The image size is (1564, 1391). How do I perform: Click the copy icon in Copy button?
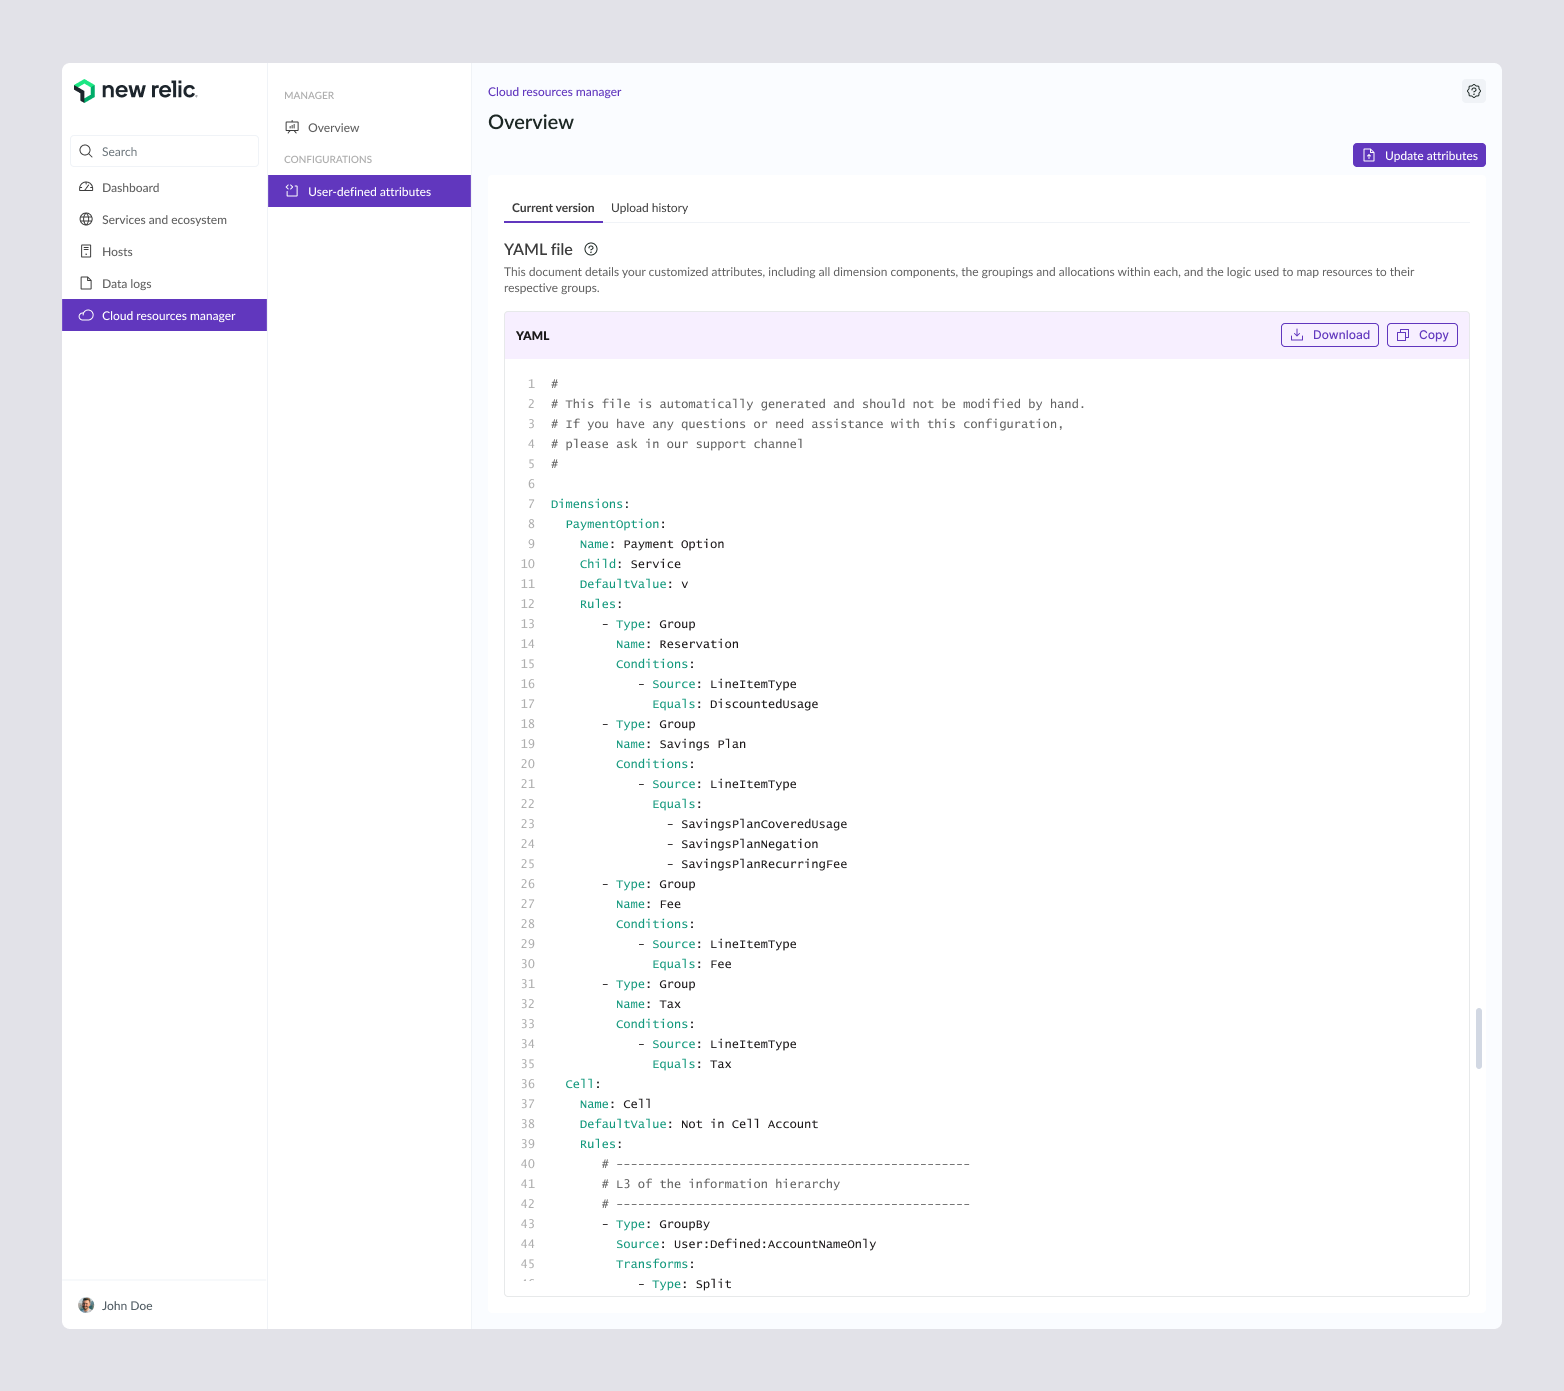tap(1403, 335)
